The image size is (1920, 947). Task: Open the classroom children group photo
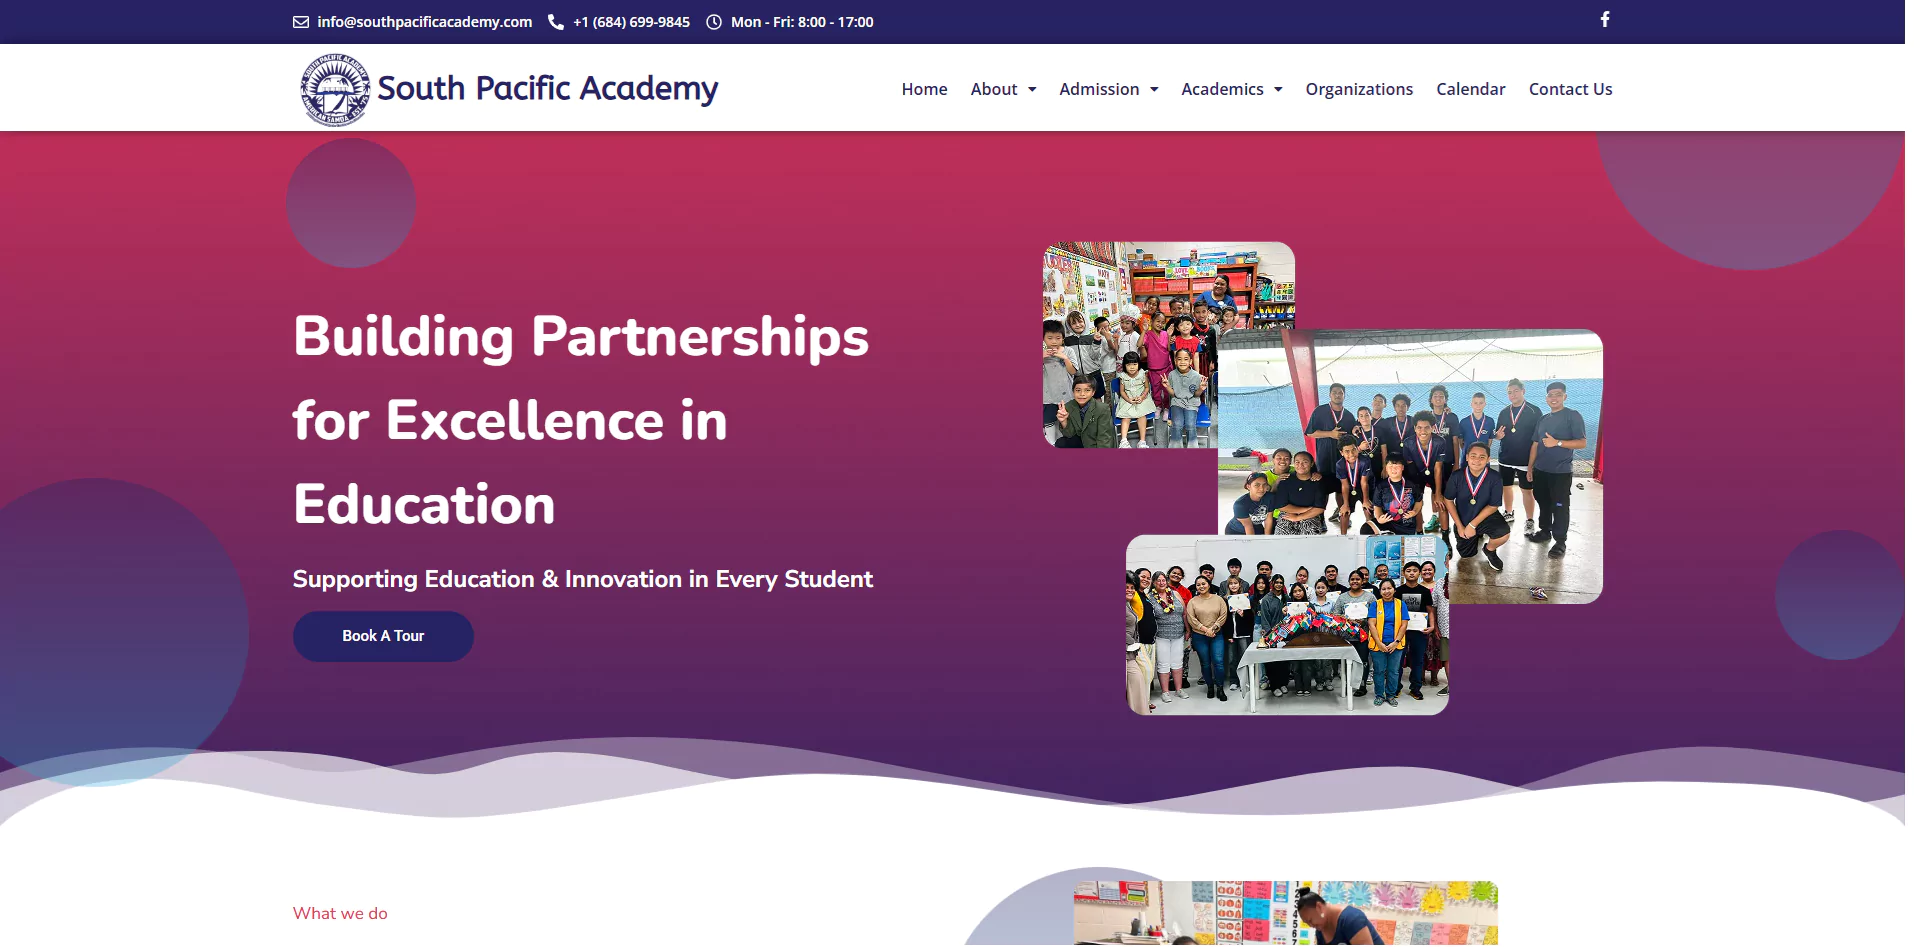(1130, 340)
